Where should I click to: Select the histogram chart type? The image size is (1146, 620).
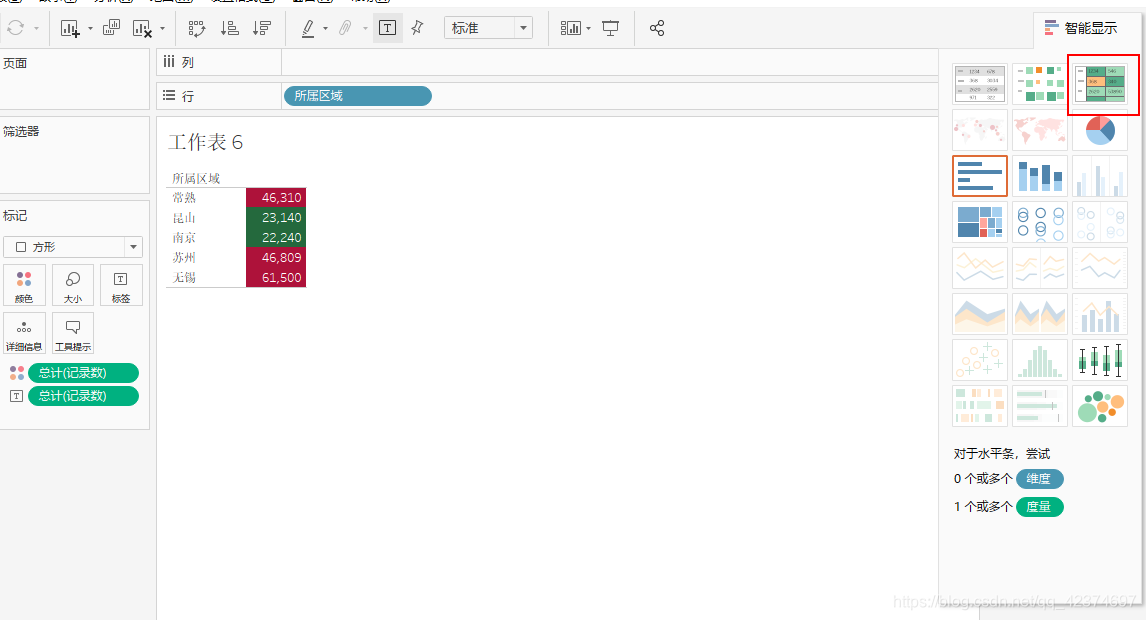click(1040, 360)
